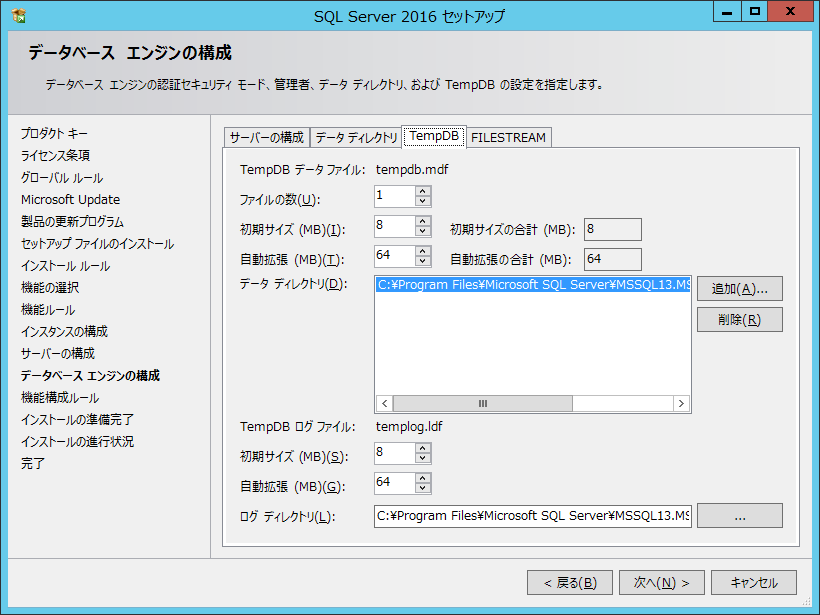Image resolution: width=820 pixels, height=615 pixels.
Task: Decrease log file autogrowth (MB) value
Action: click(x=423, y=489)
